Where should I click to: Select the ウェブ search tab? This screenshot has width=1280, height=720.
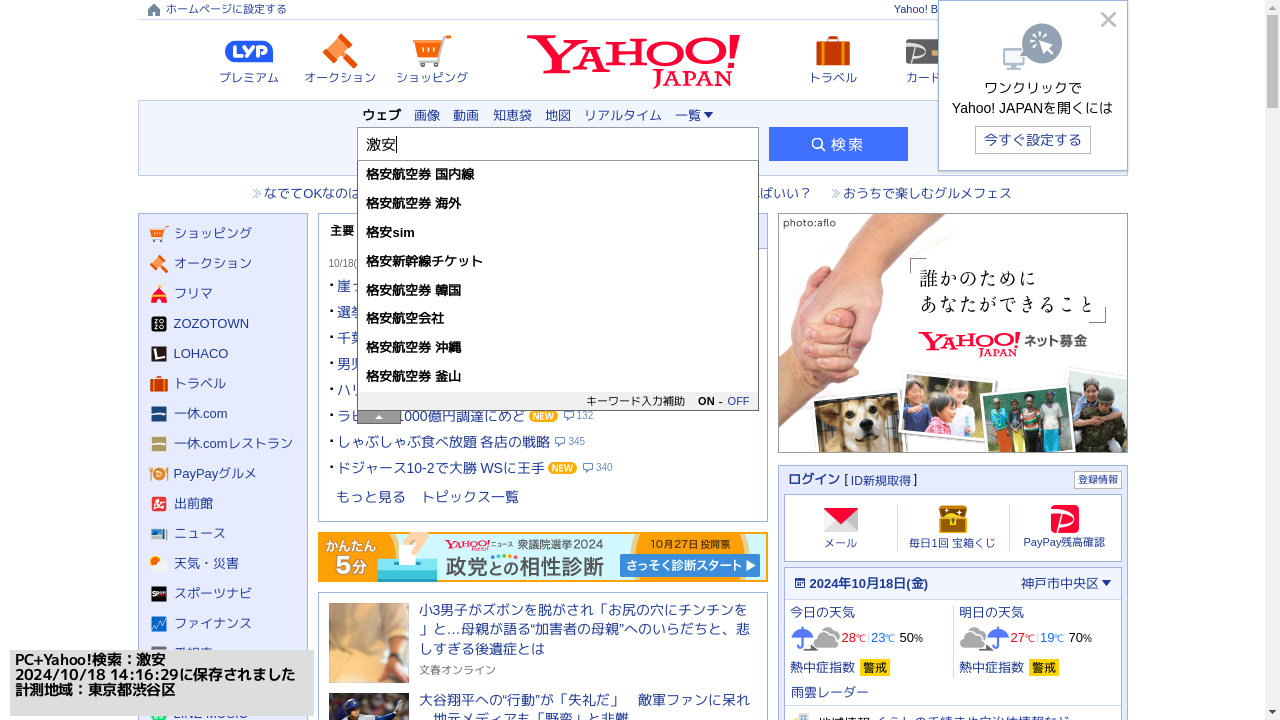(x=381, y=115)
